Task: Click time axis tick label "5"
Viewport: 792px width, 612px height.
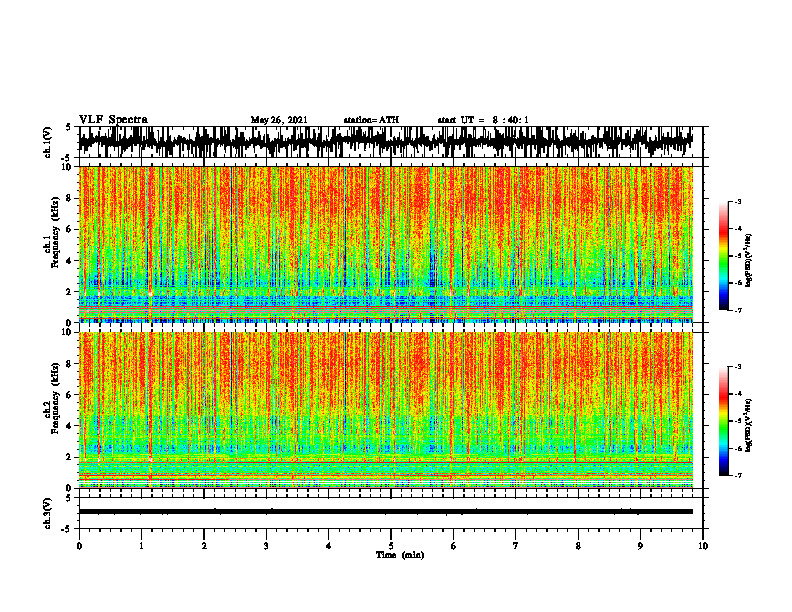Action: [391, 546]
